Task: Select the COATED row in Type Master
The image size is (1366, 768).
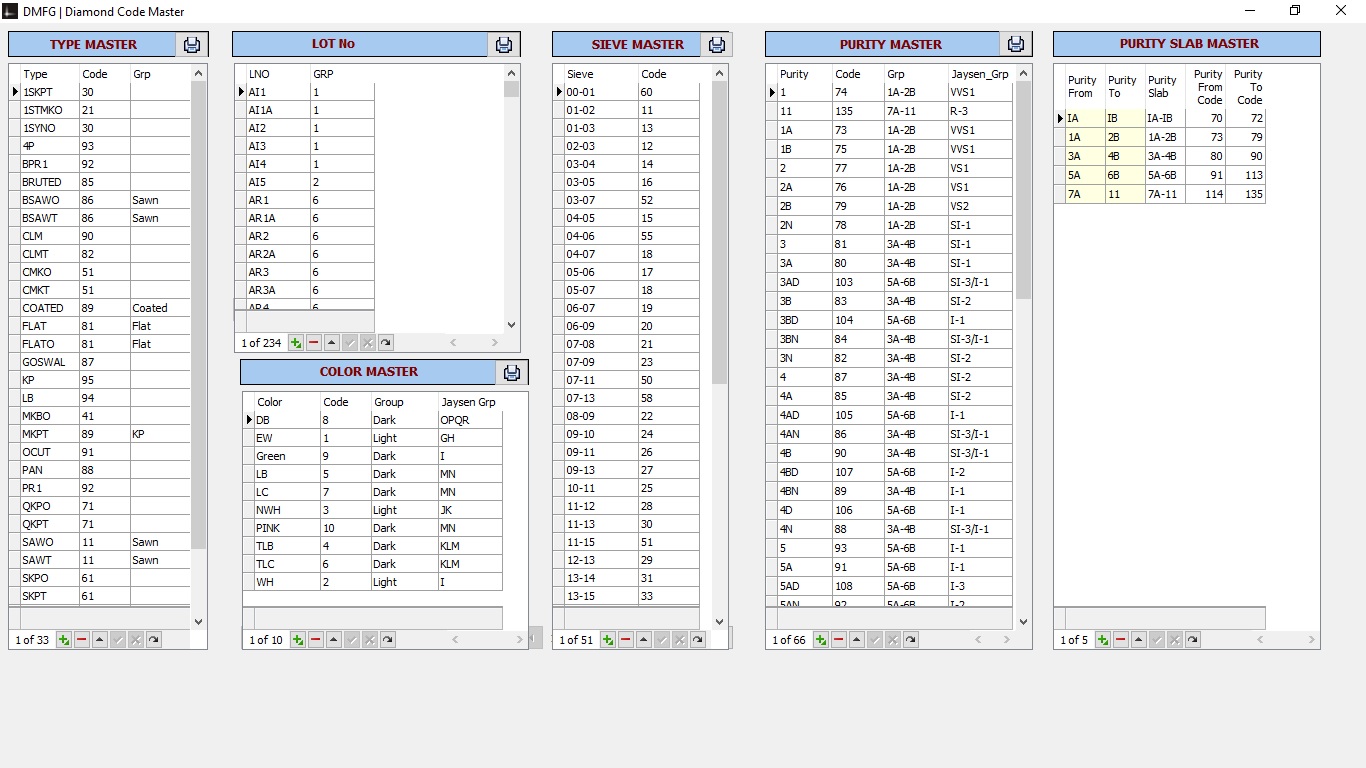Action: [100, 308]
